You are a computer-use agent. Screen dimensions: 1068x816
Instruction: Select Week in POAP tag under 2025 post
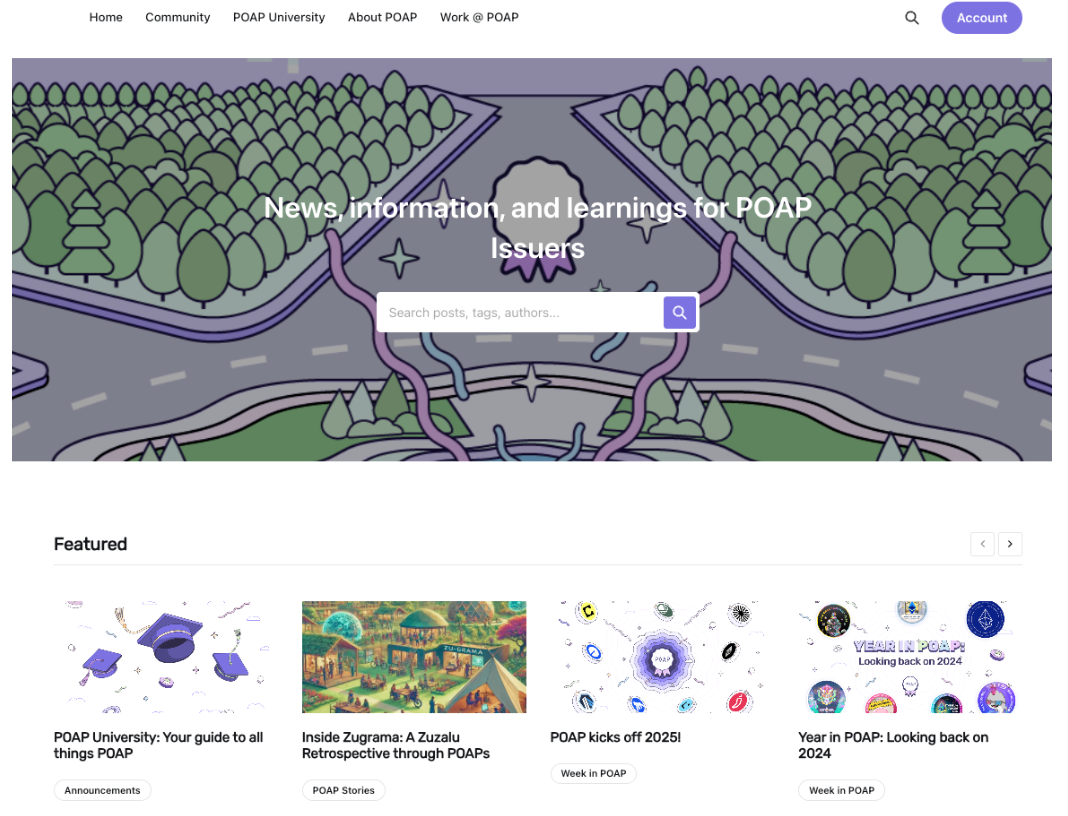tap(593, 773)
